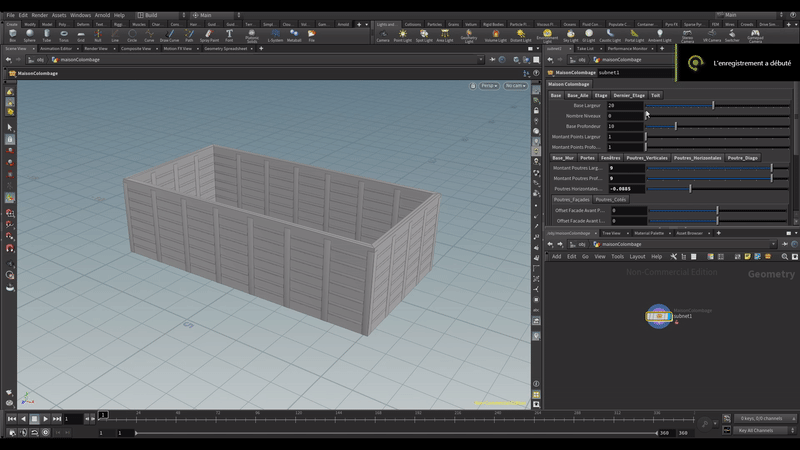Screen dimensions: 800x450
Task: Switch to the Poutres_Horizontales tab
Action: tap(697, 158)
